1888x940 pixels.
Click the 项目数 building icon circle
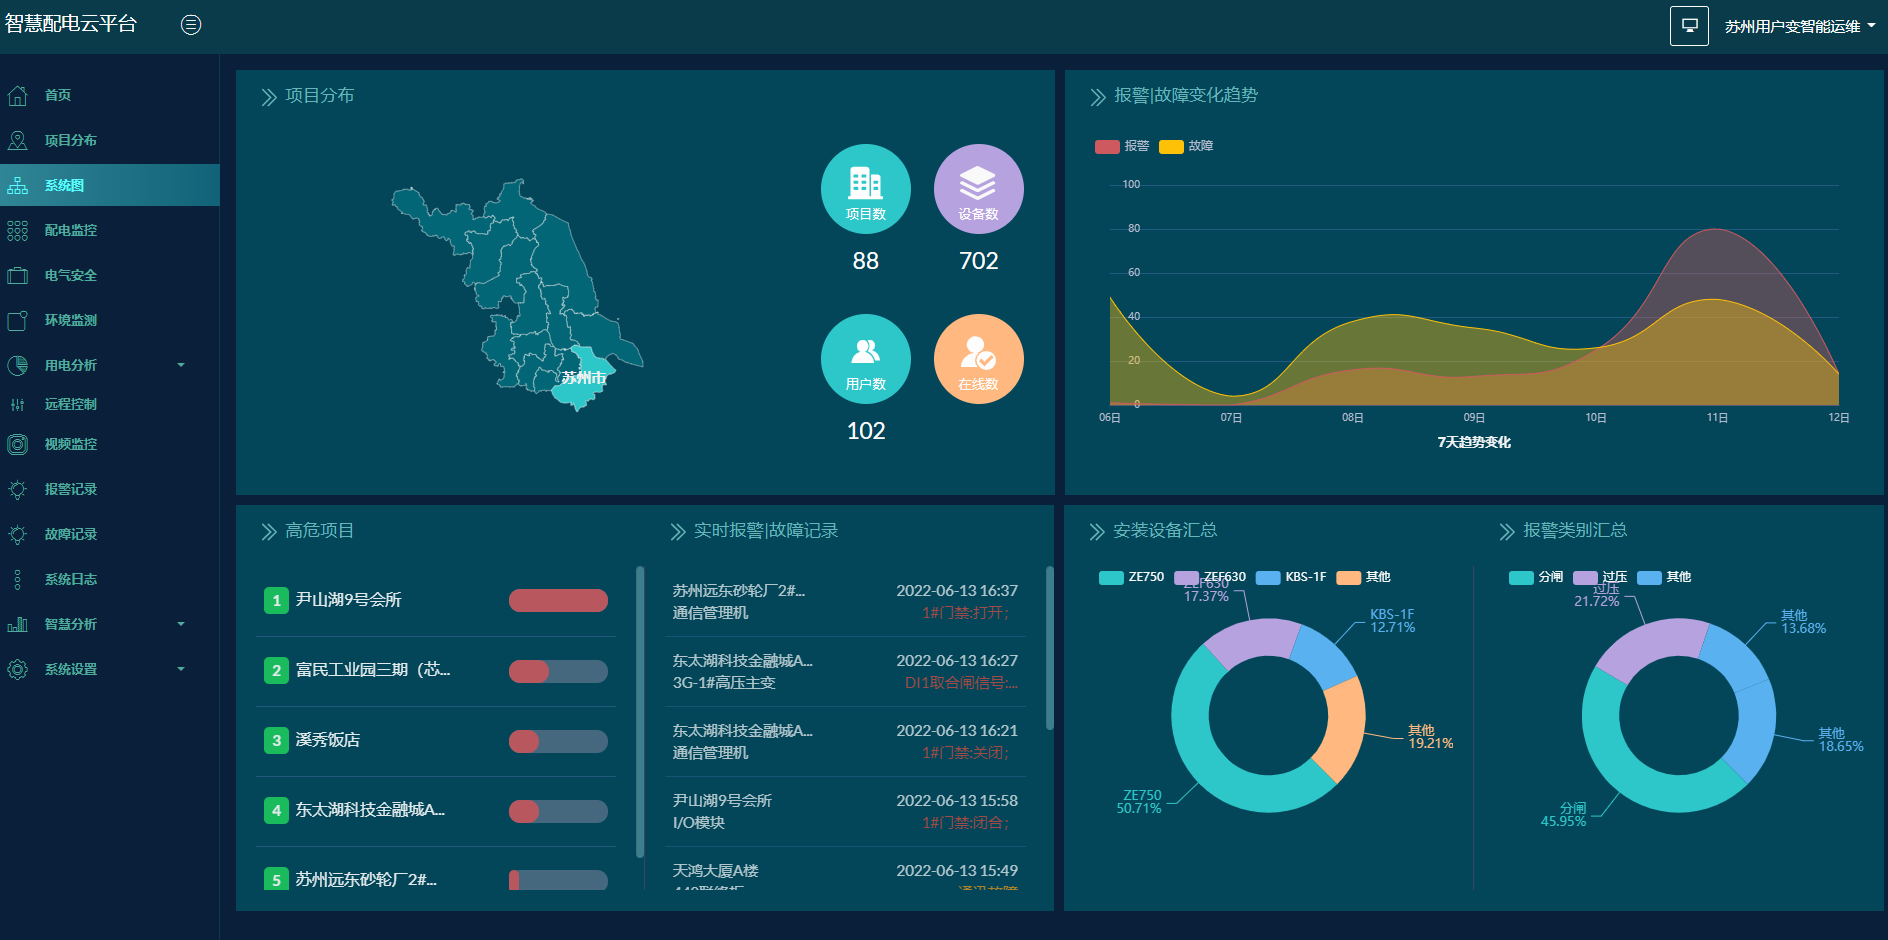(865, 189)
